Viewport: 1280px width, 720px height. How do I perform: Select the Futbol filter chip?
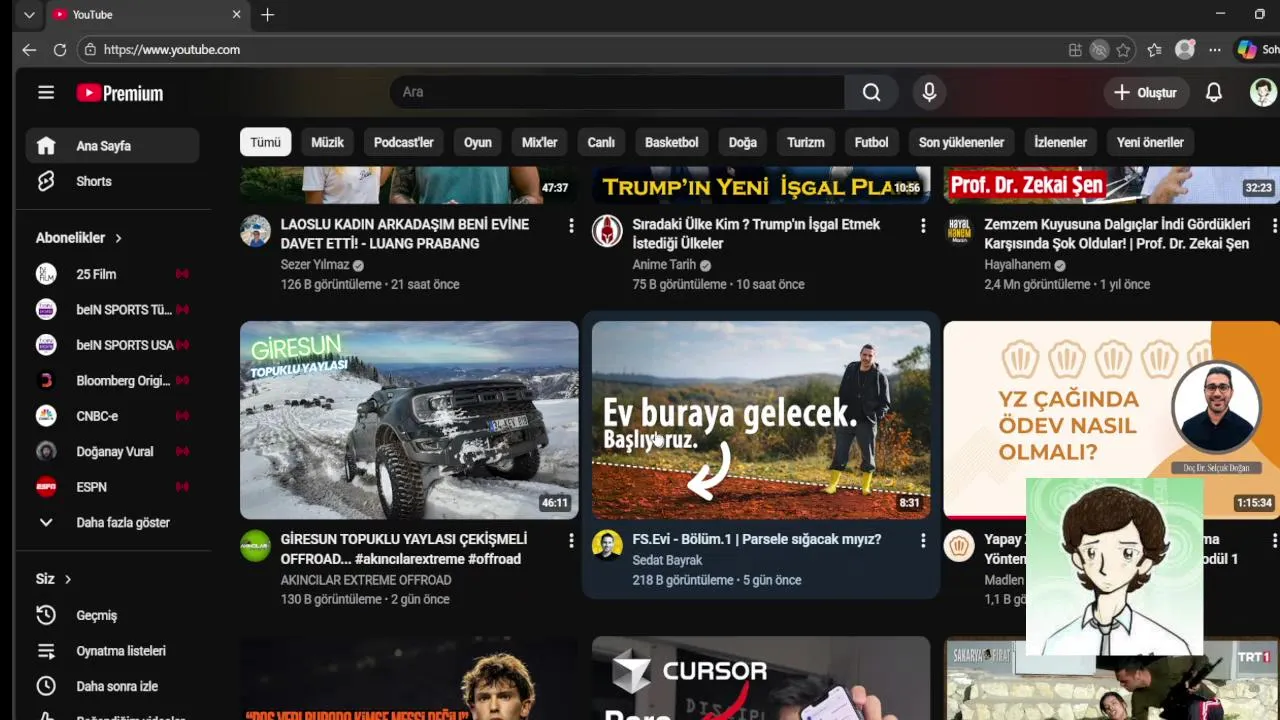tap(871, 142)
